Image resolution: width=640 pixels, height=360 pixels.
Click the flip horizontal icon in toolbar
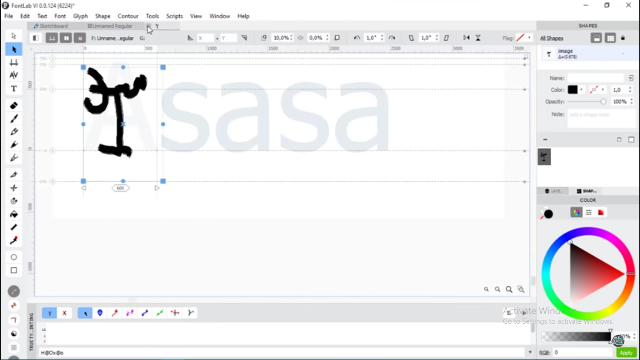[466, 38]
